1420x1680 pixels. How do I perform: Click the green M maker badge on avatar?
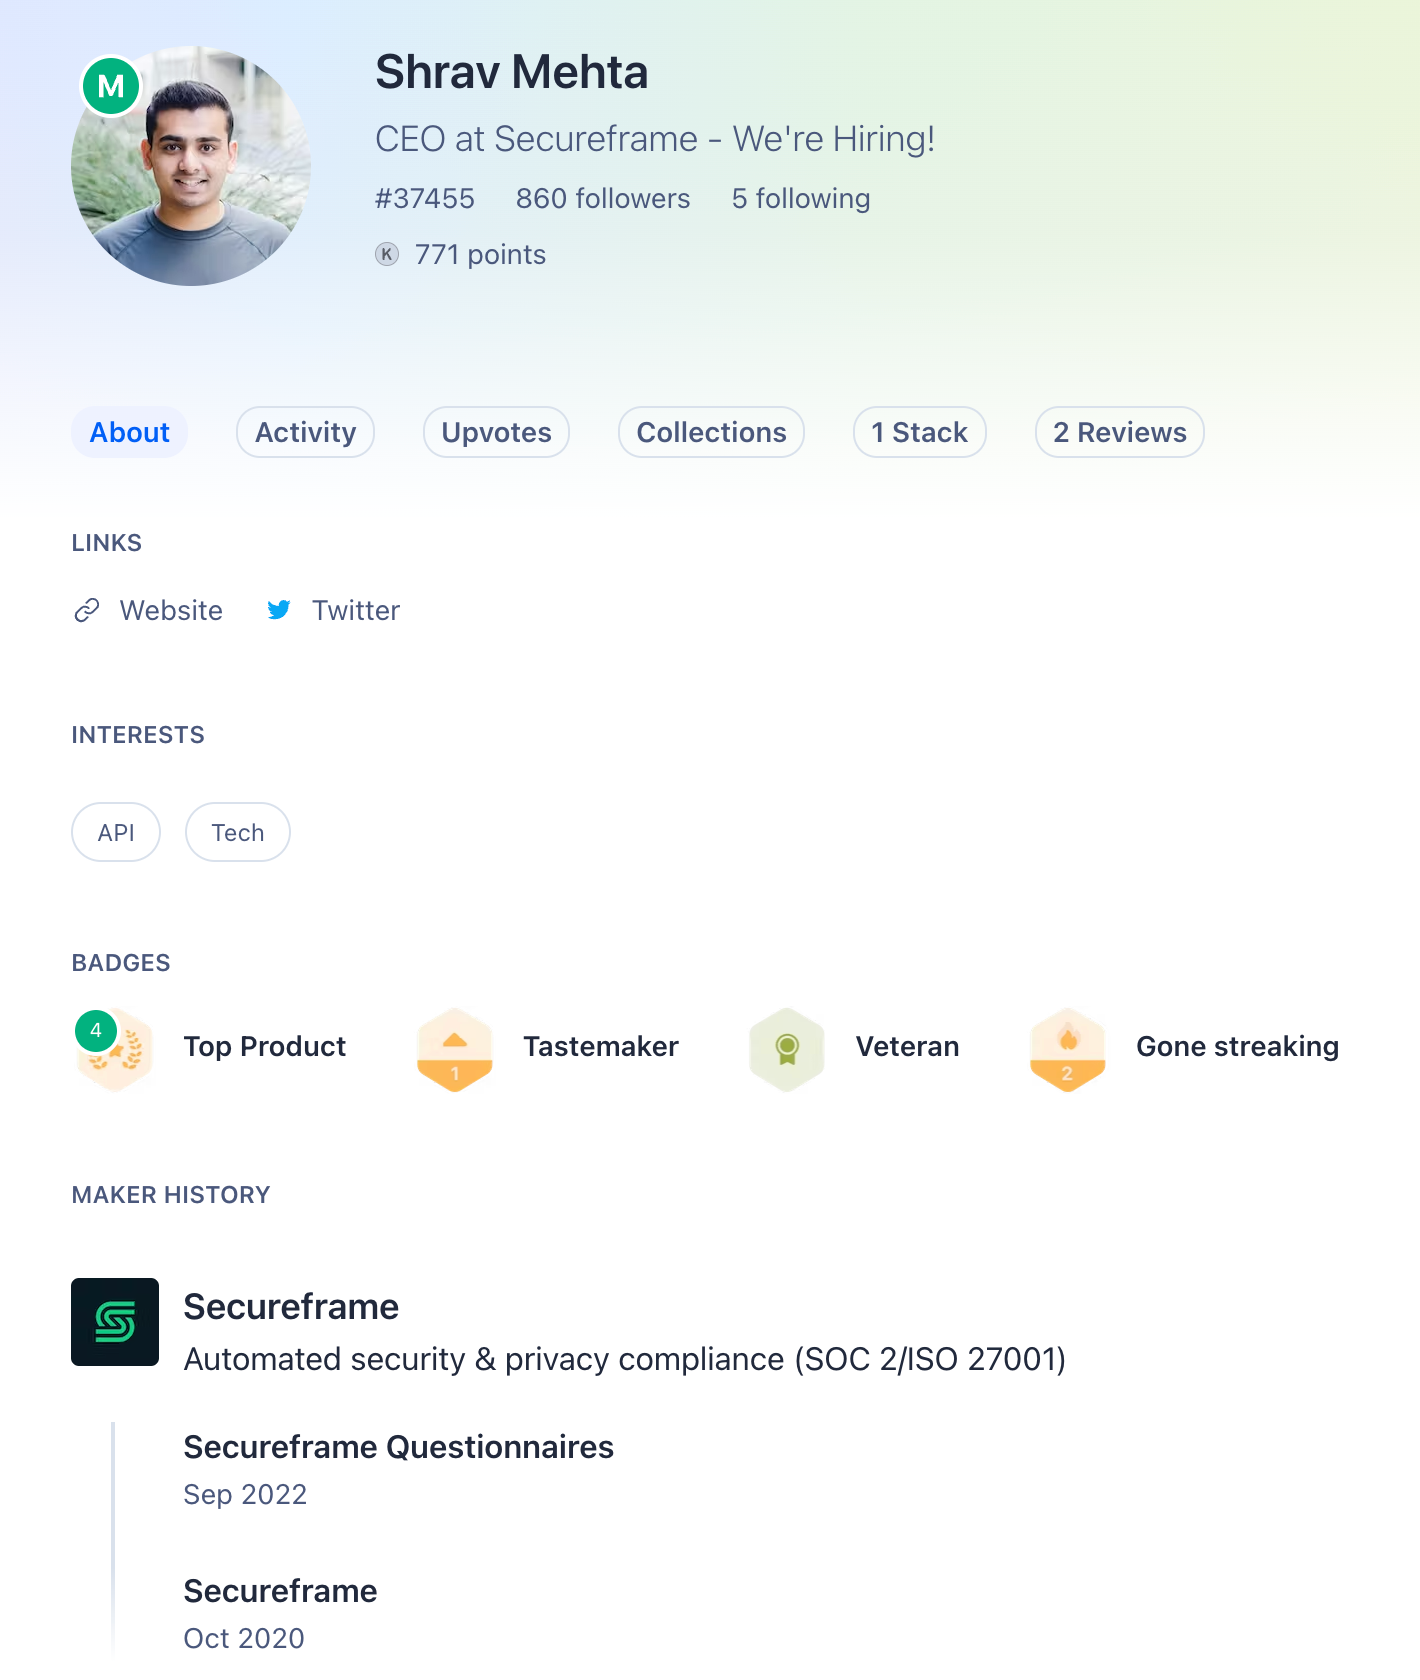click(x=111, y=86)
